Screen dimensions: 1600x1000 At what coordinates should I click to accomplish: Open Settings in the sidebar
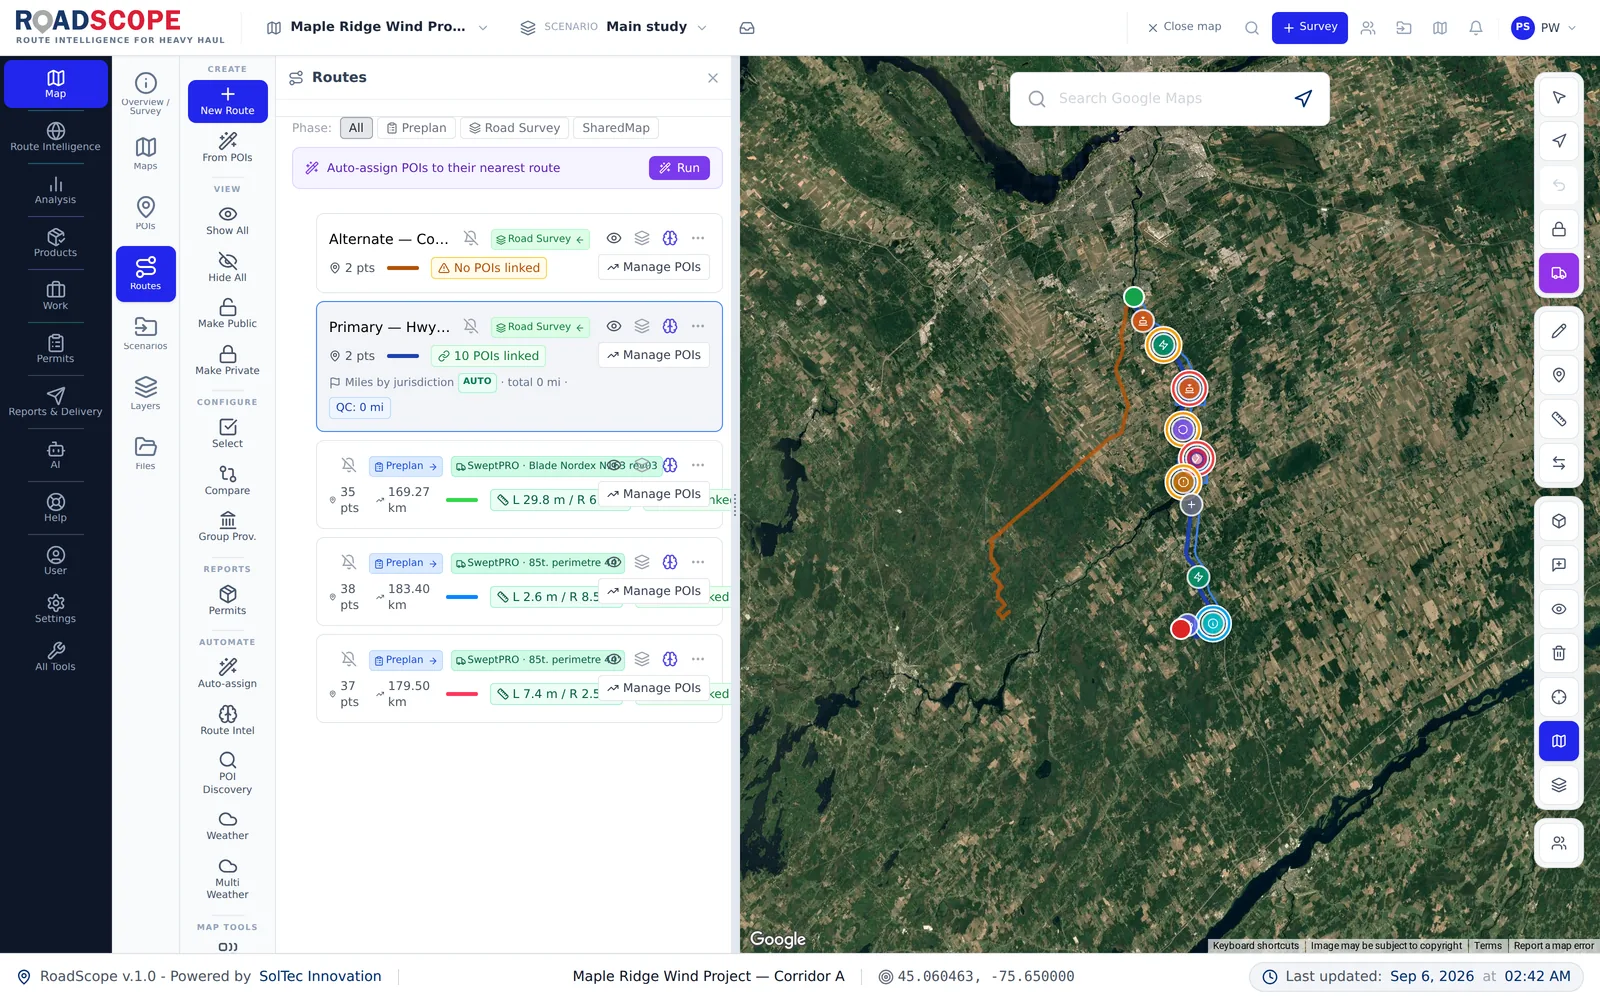[x=55, y=609]
